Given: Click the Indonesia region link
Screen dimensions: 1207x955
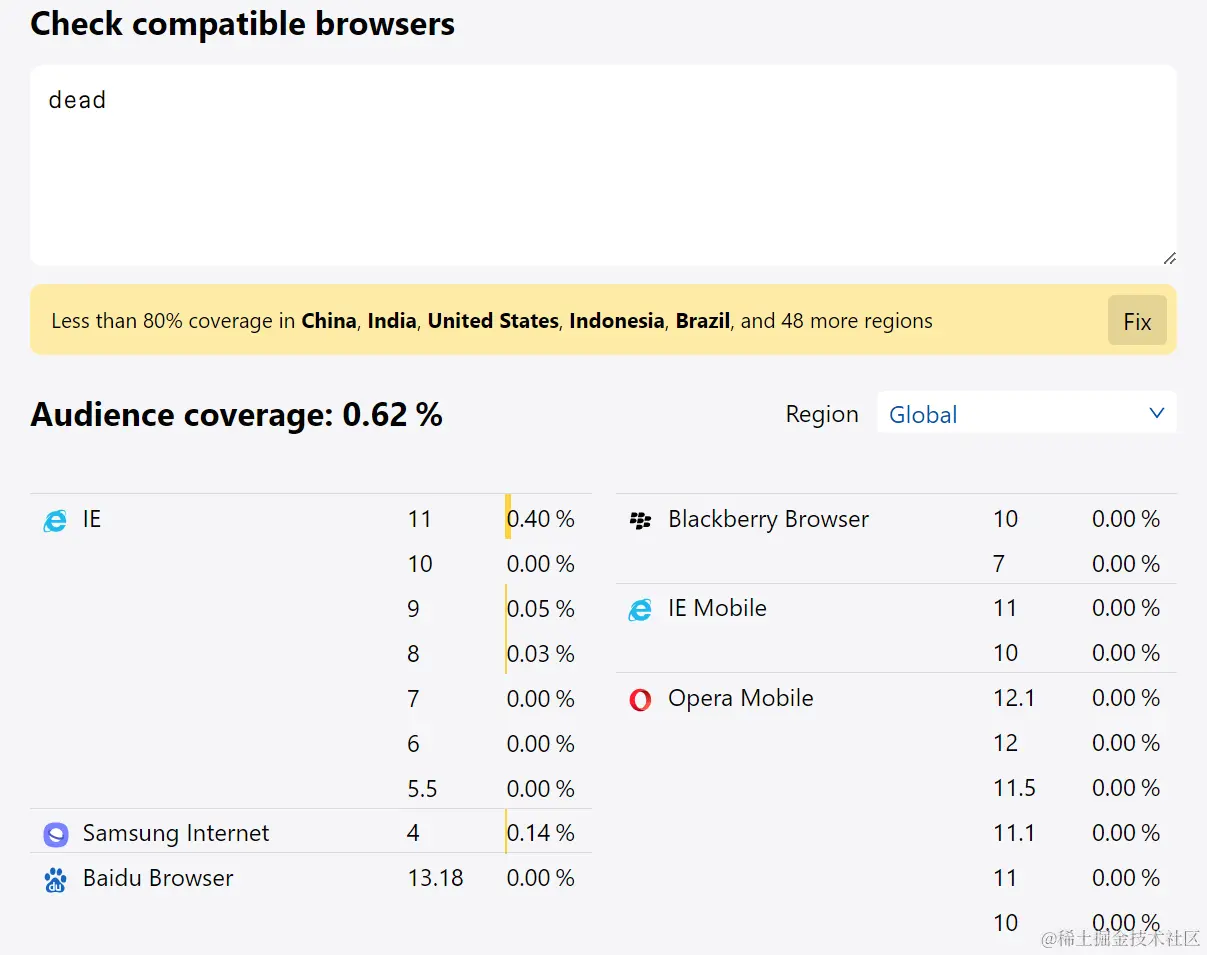Looking at the screenshot, I should [617, 321].
